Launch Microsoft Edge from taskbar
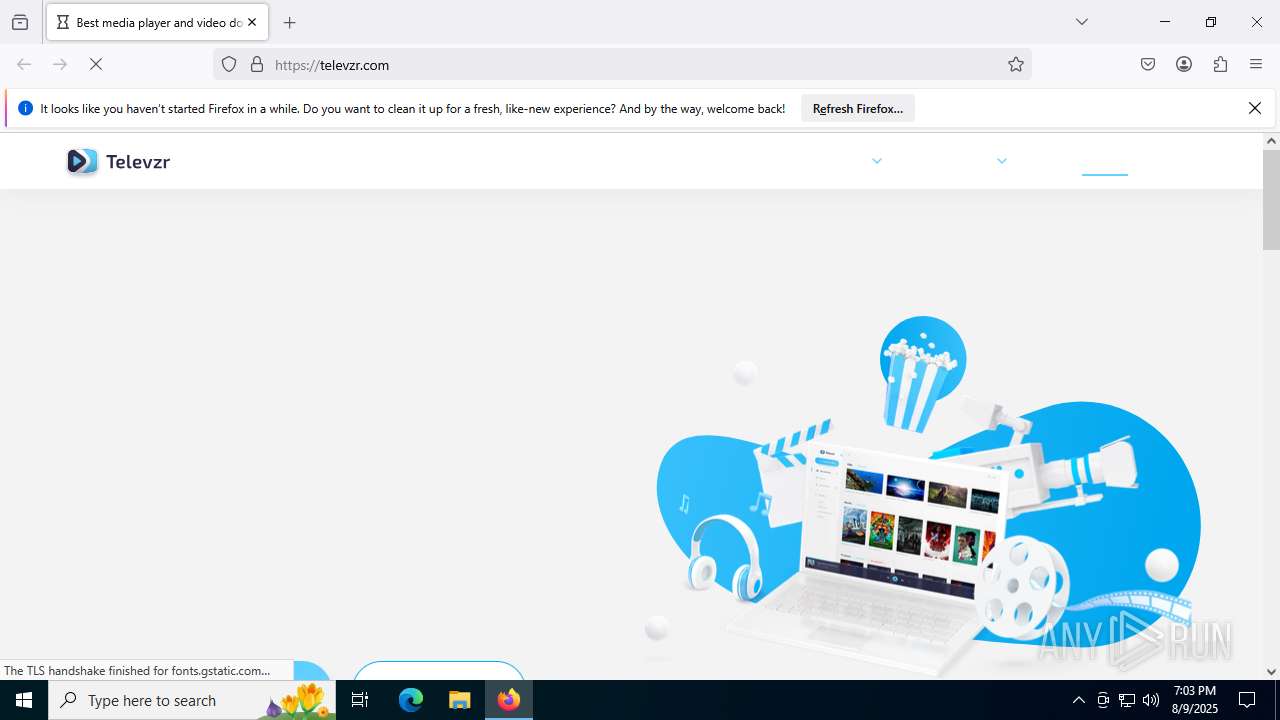The height and width of the screenshot is (720, 1280). (411, 700)
